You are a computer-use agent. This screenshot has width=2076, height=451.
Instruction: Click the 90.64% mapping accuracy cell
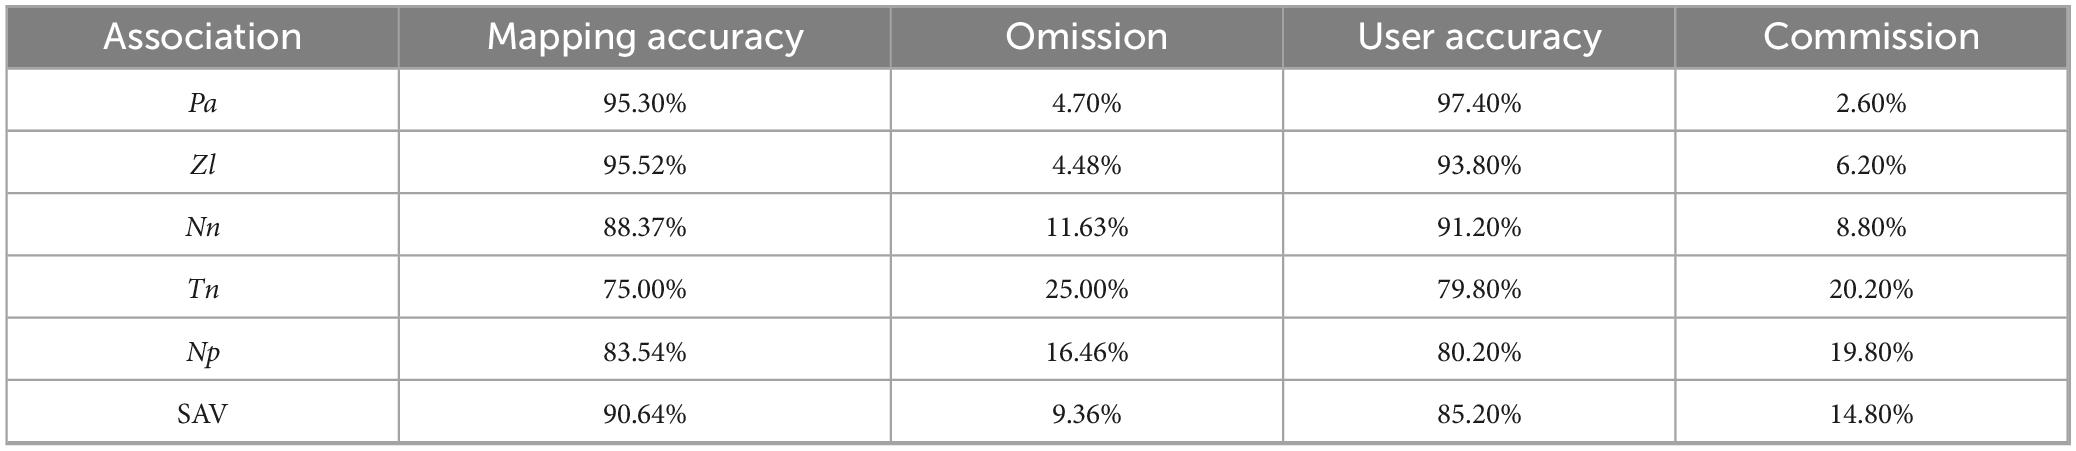(645, 413)
